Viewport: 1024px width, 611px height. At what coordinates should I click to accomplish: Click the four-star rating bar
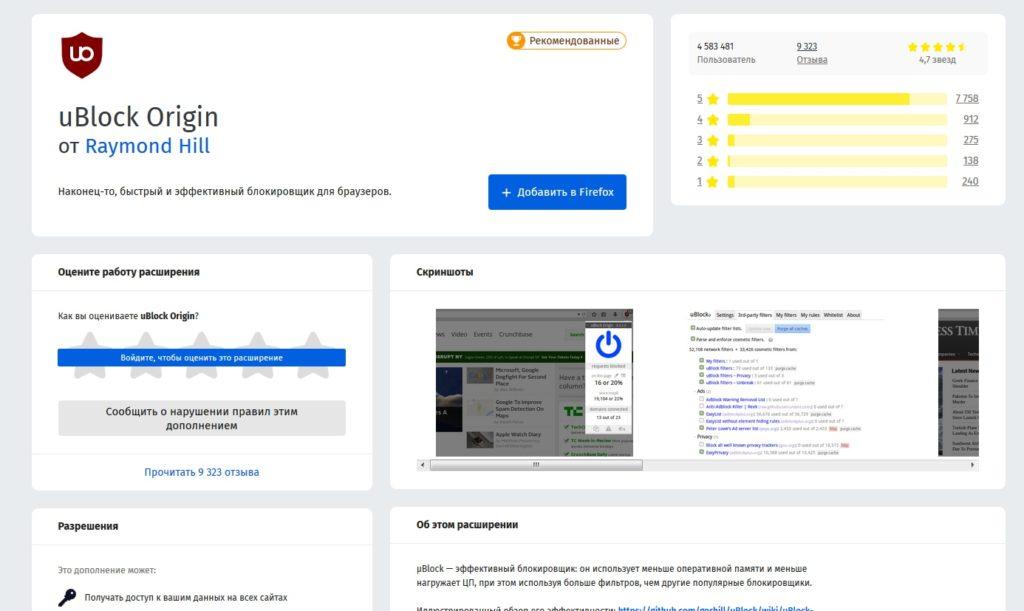837,119
